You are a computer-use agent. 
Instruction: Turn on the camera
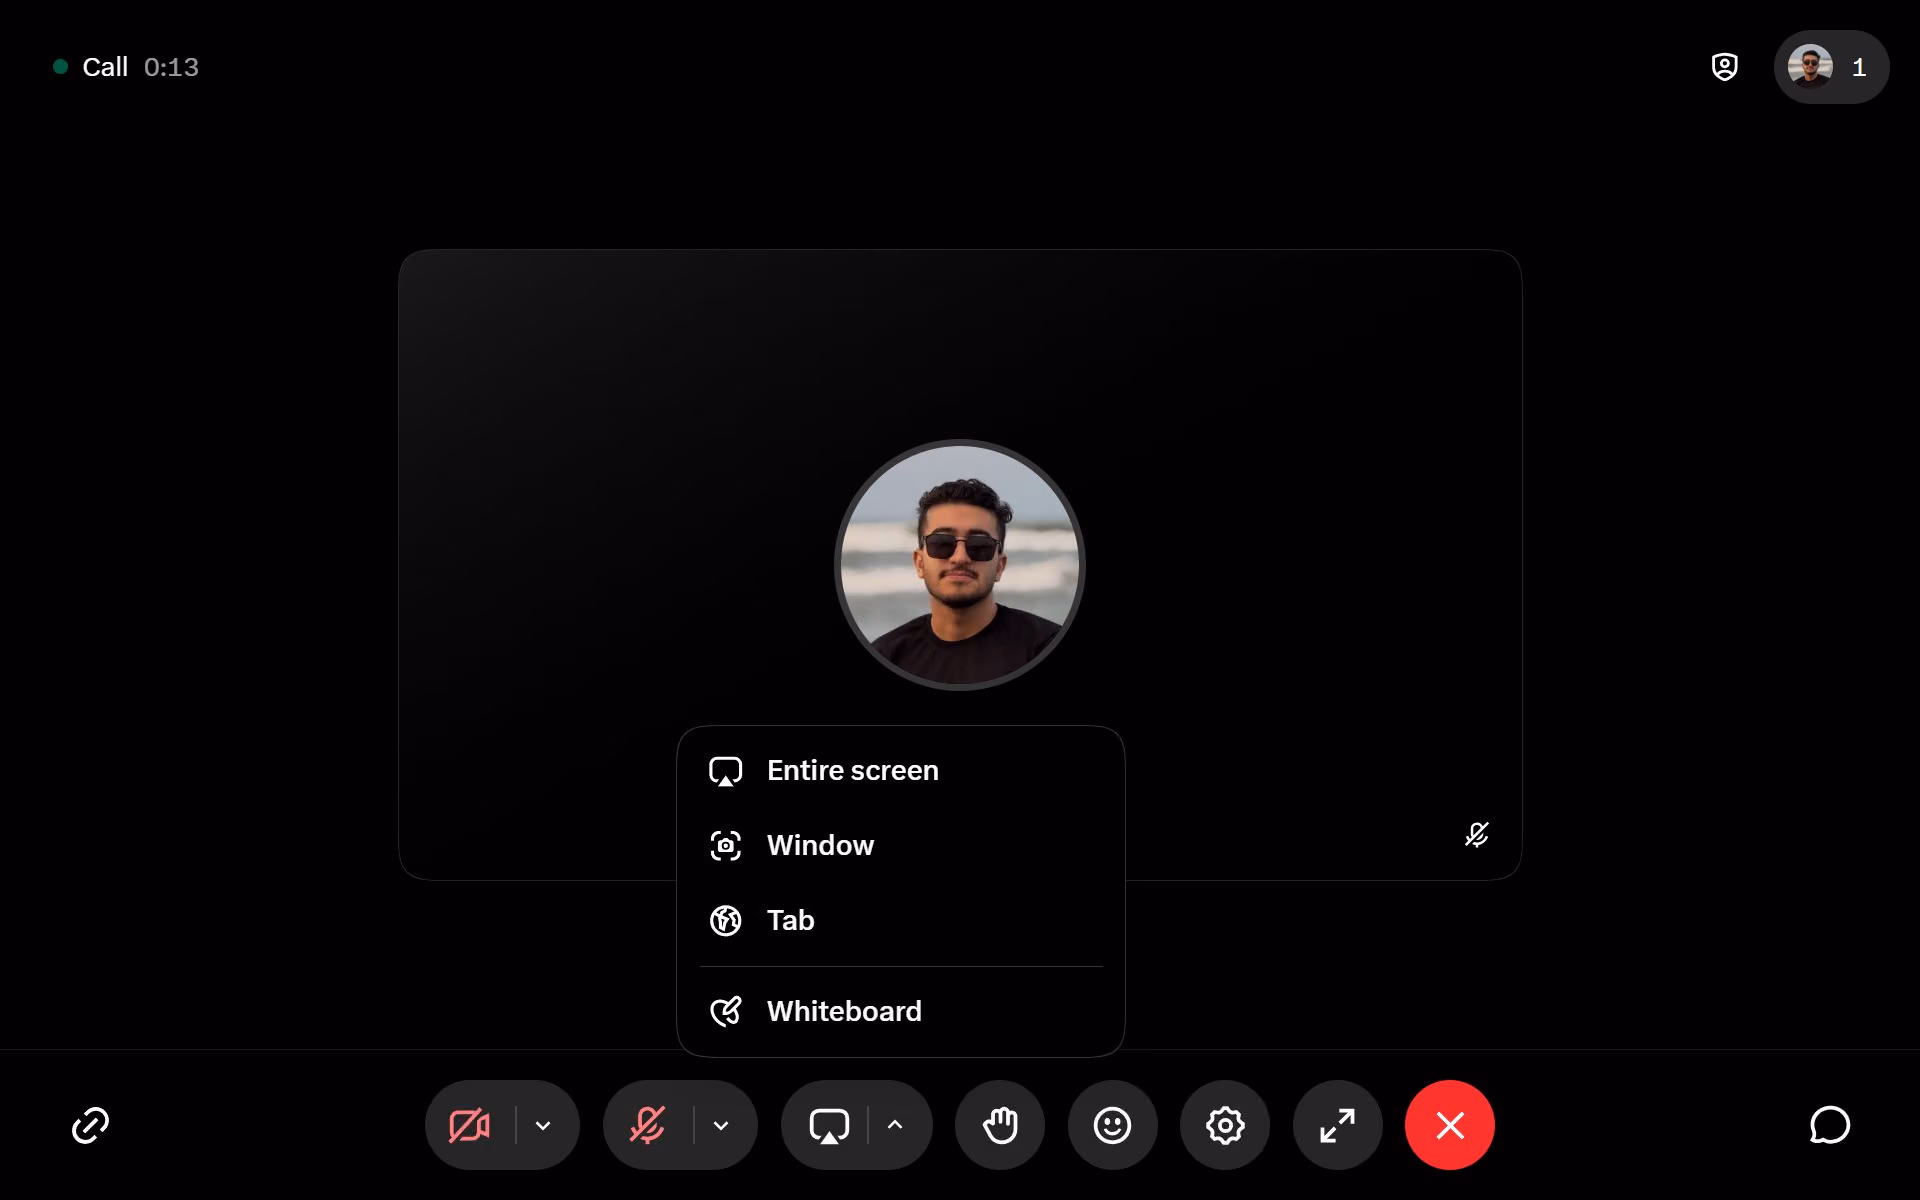click(x=469, y=1125)
